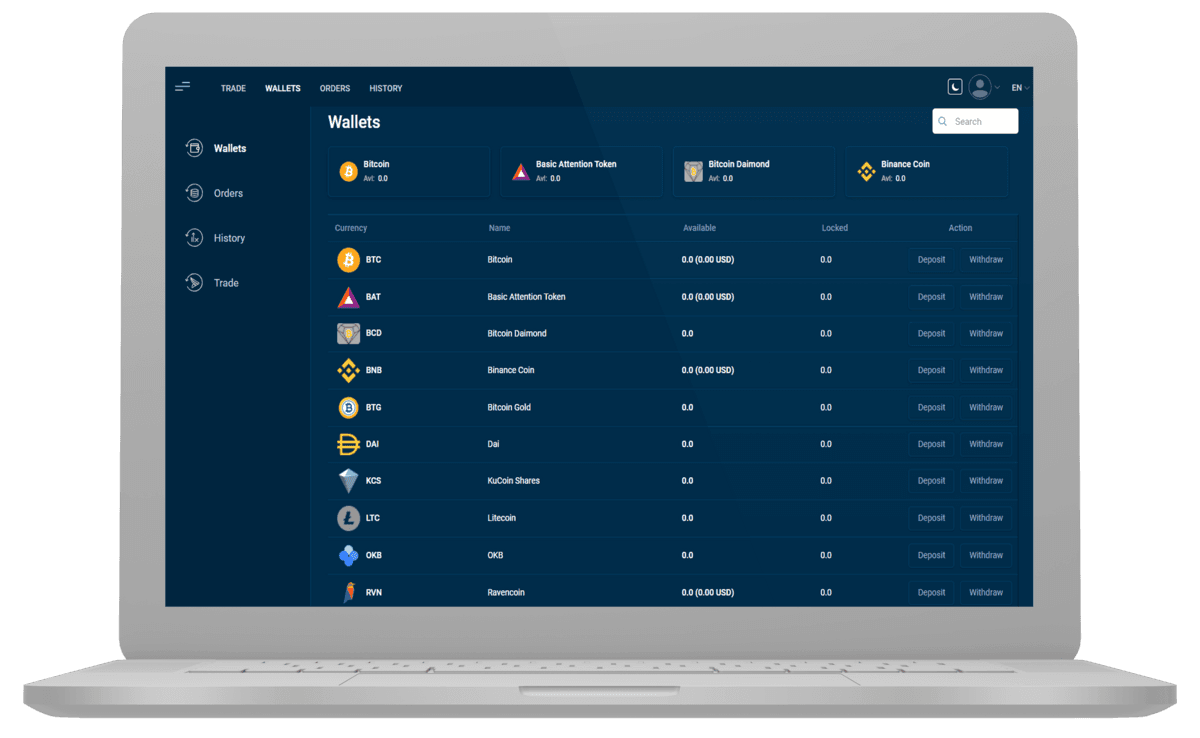Viewport: 1200px width, 738px height.
Task: Click the Orders sidebar icon
Action: pos(194,193)
